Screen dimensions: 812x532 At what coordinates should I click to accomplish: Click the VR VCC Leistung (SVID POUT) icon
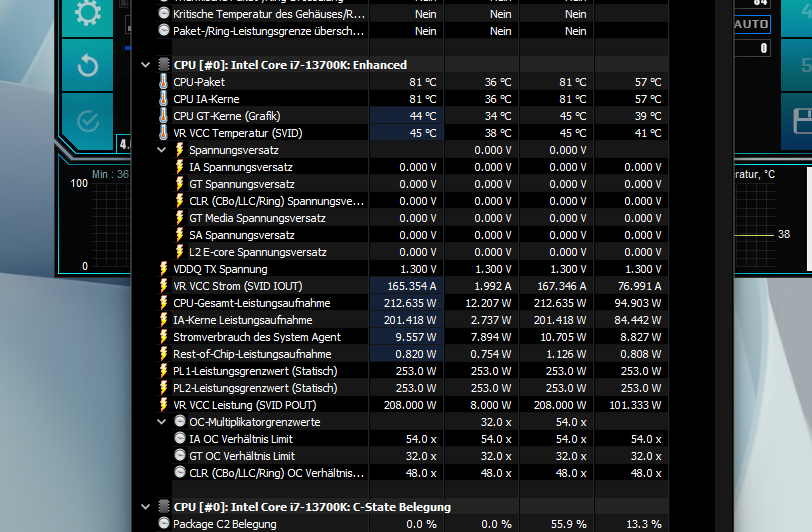pos(164,405)
